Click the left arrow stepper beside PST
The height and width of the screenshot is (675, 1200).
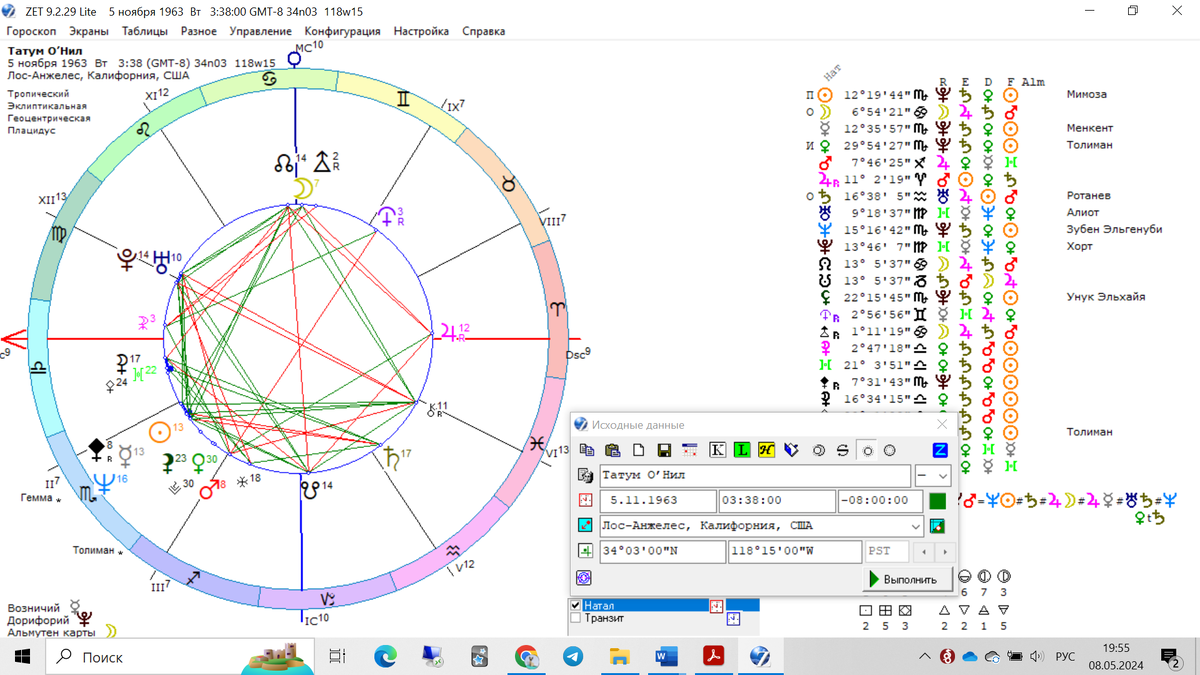925,551
